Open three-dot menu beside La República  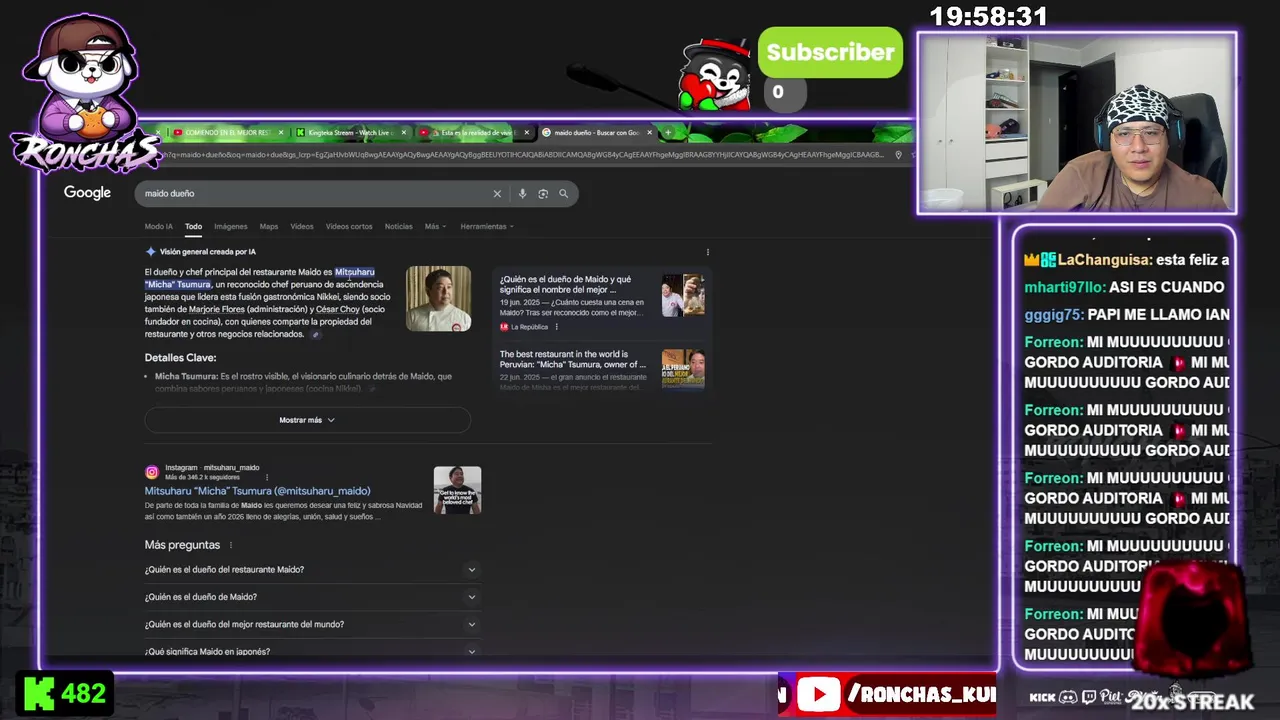pos(556,327)
